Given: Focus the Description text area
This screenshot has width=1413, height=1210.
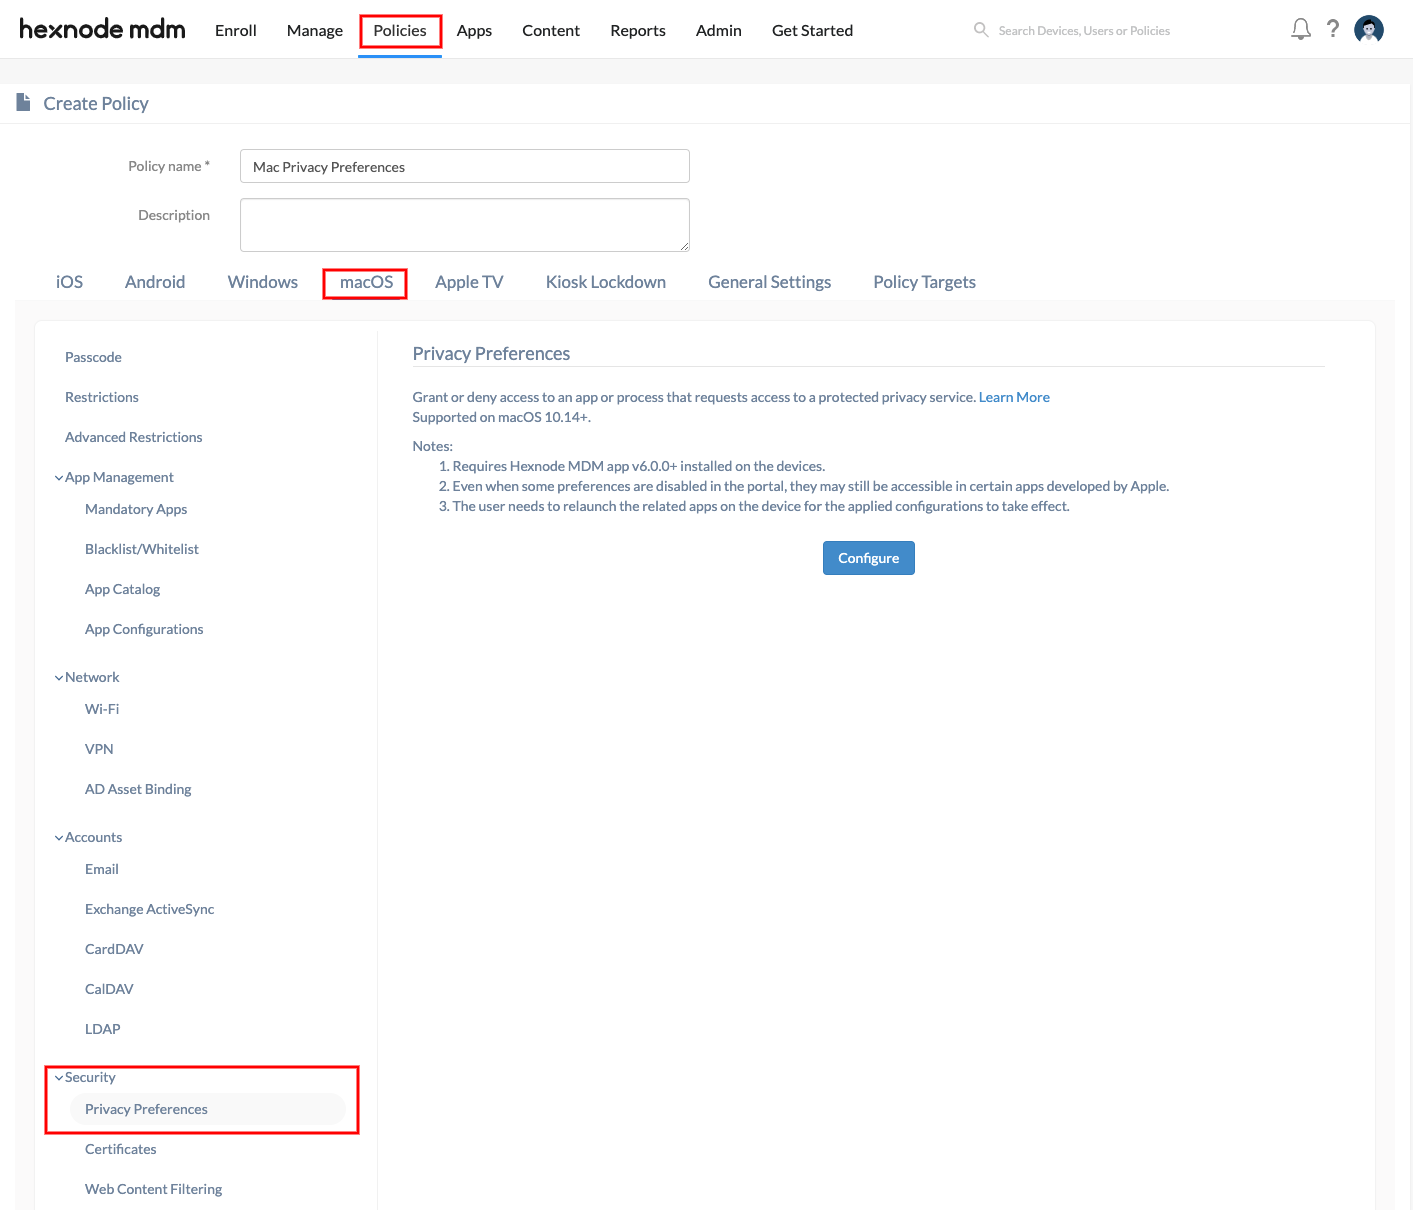Looking at the screenshot, I should [x=465, y=225].
